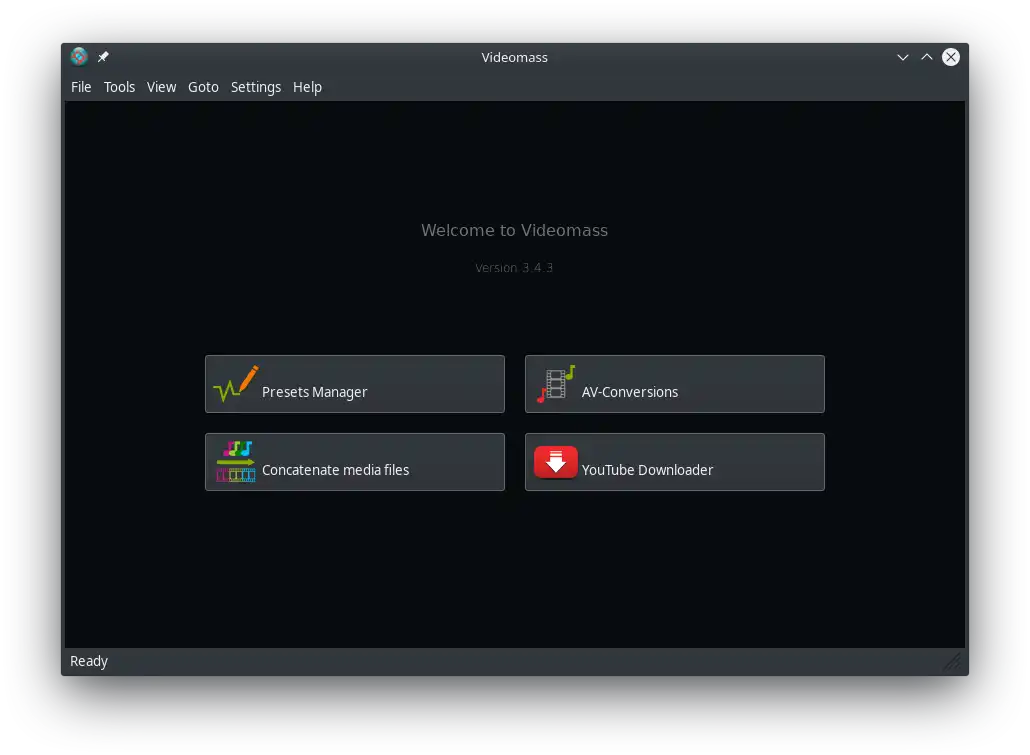Open Concatenate media files via its label
This screenshot has height=755, width=1030.
pos(335,470)
